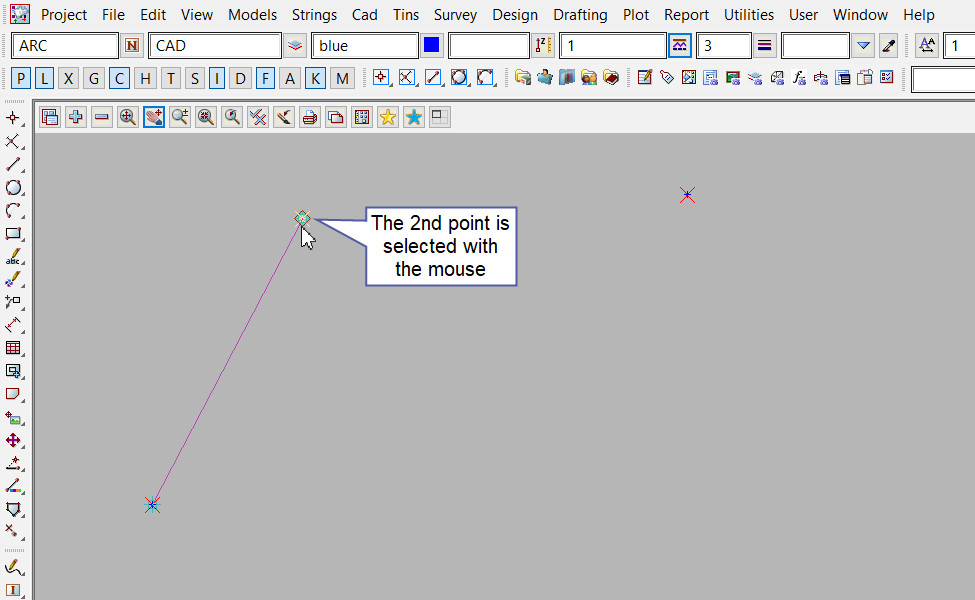Select the CAD circle tool
Viewport: 975px width, 600px height.
[14, 188]
